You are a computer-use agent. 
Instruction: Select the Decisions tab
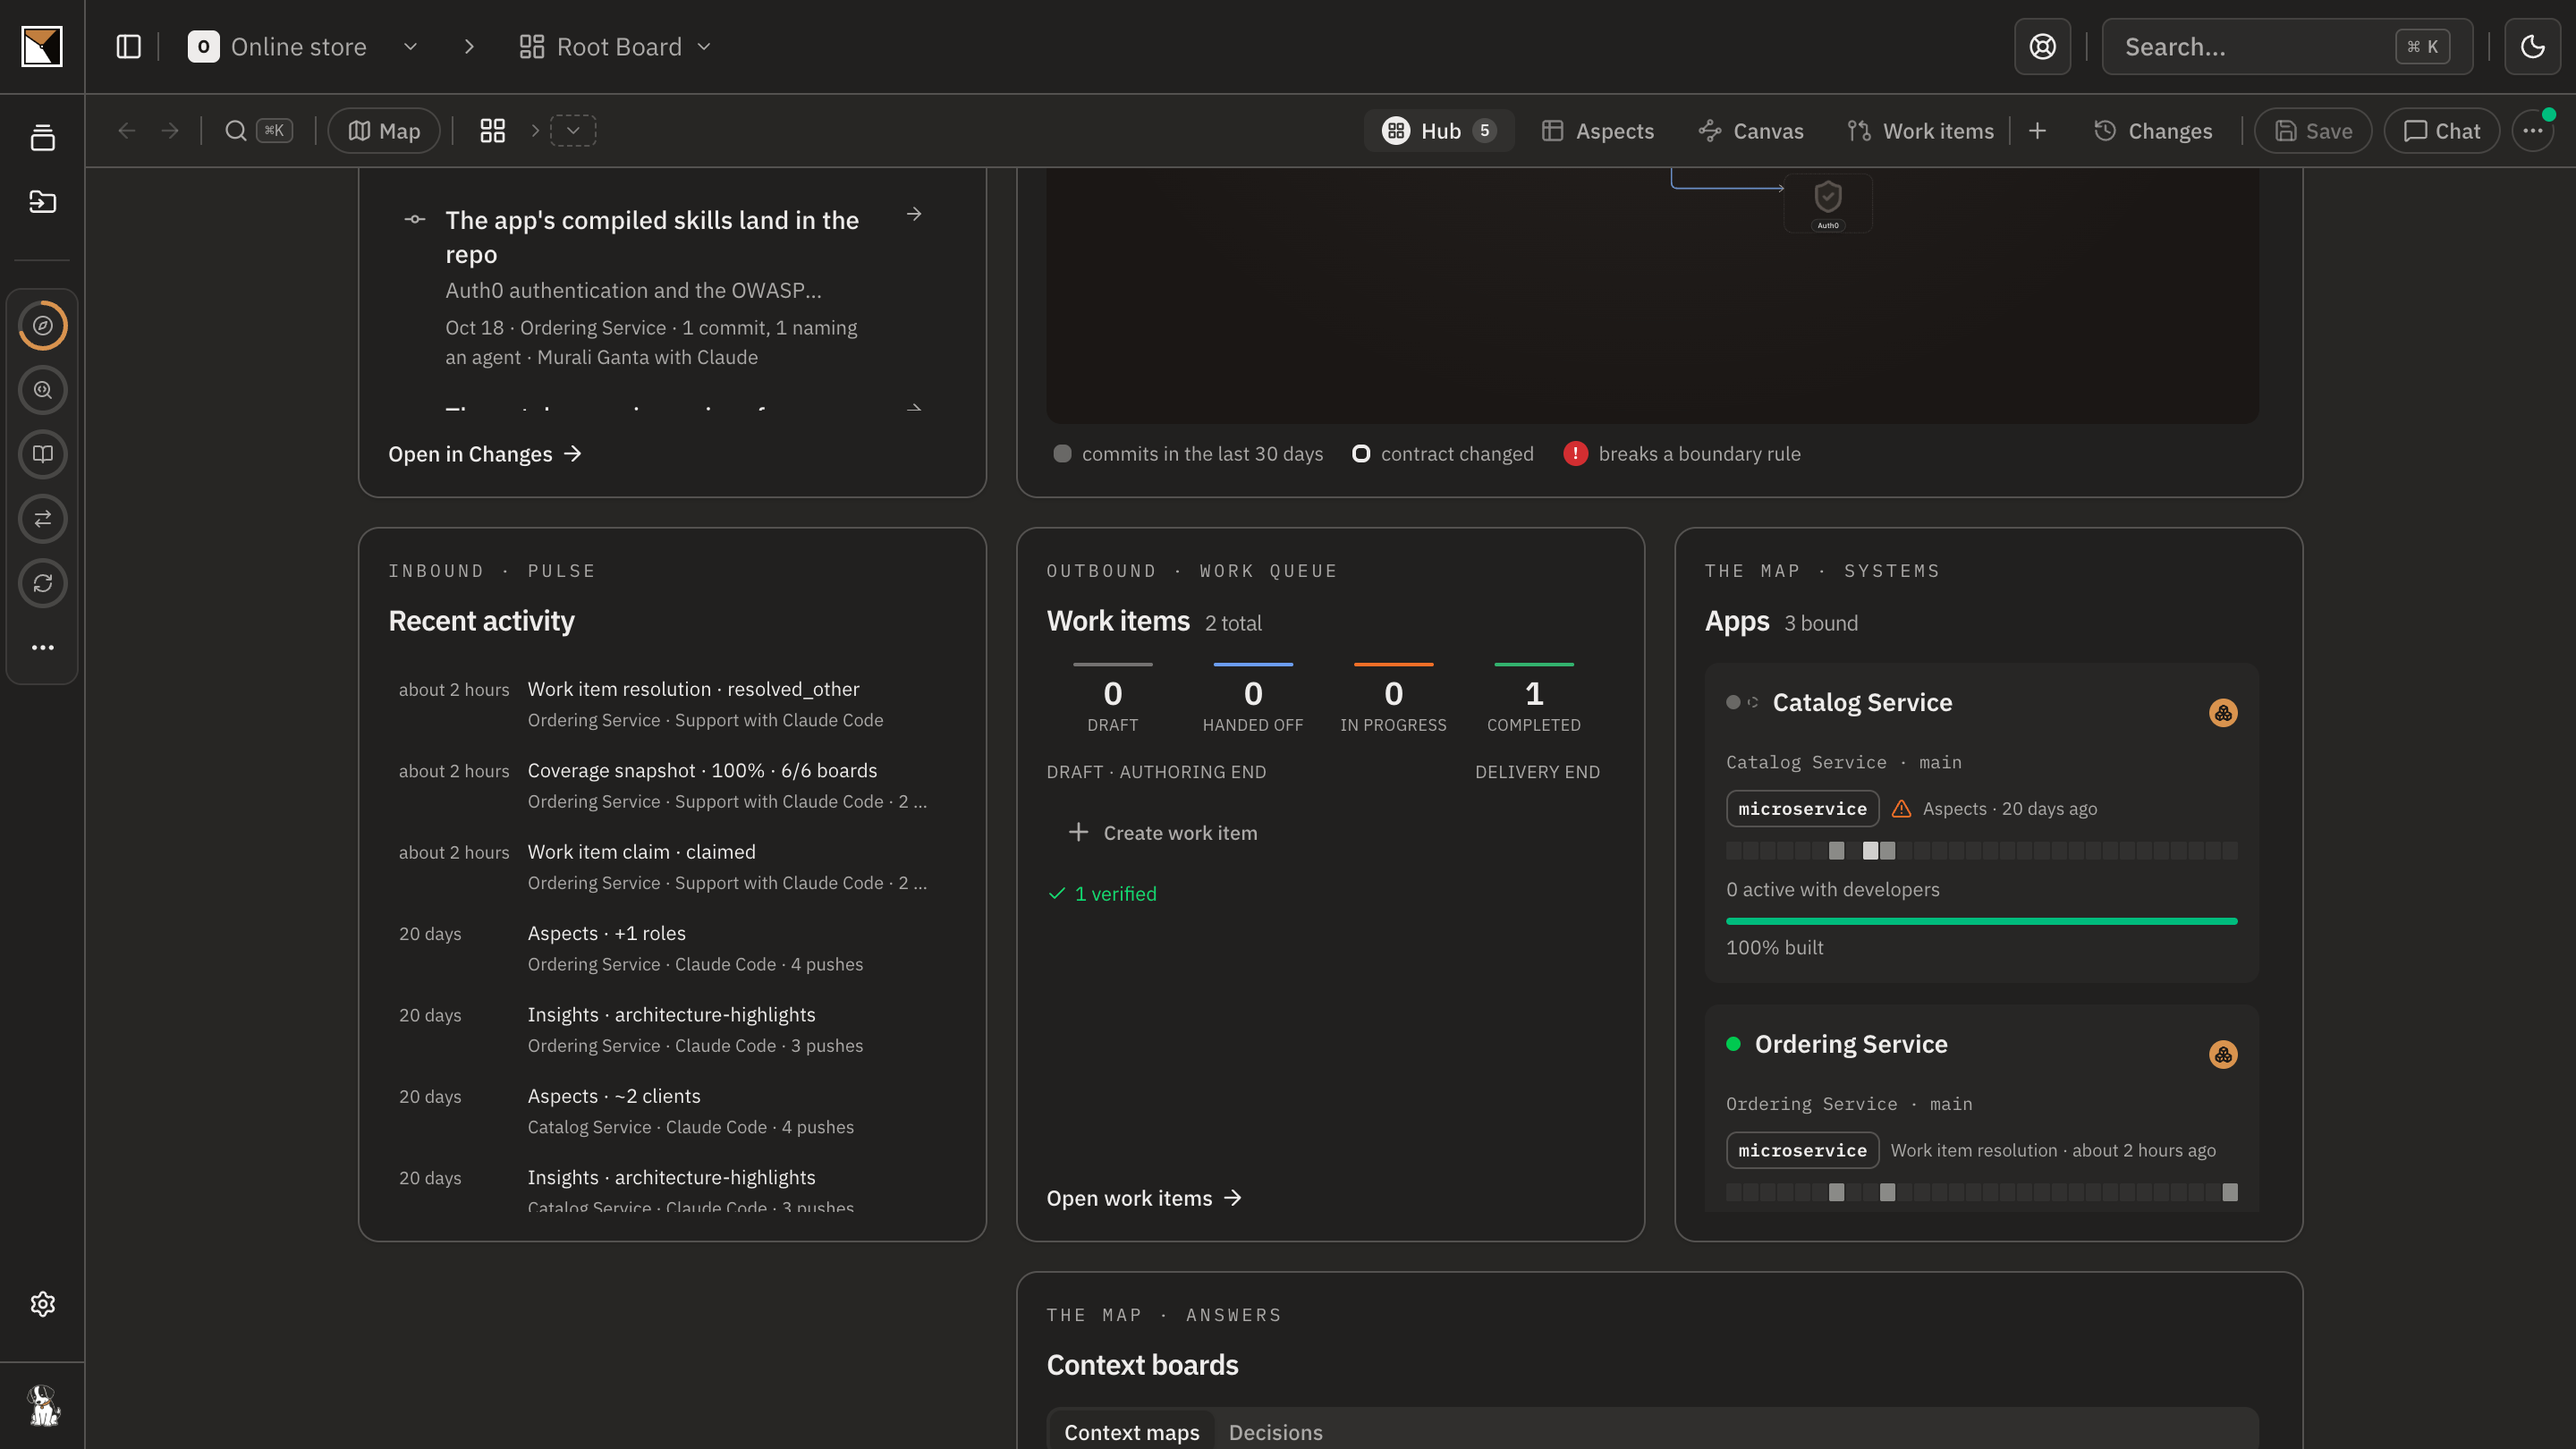click(1275, 1432)
